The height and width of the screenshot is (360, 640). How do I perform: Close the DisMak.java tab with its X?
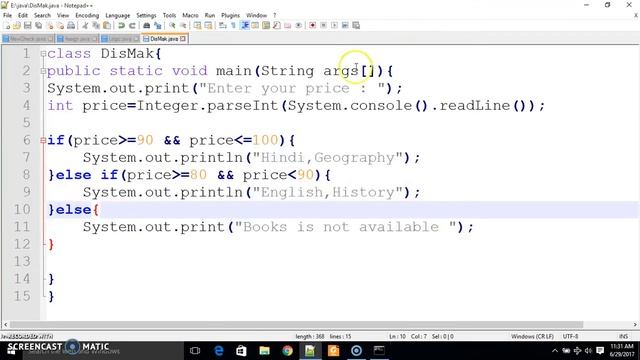183,39
